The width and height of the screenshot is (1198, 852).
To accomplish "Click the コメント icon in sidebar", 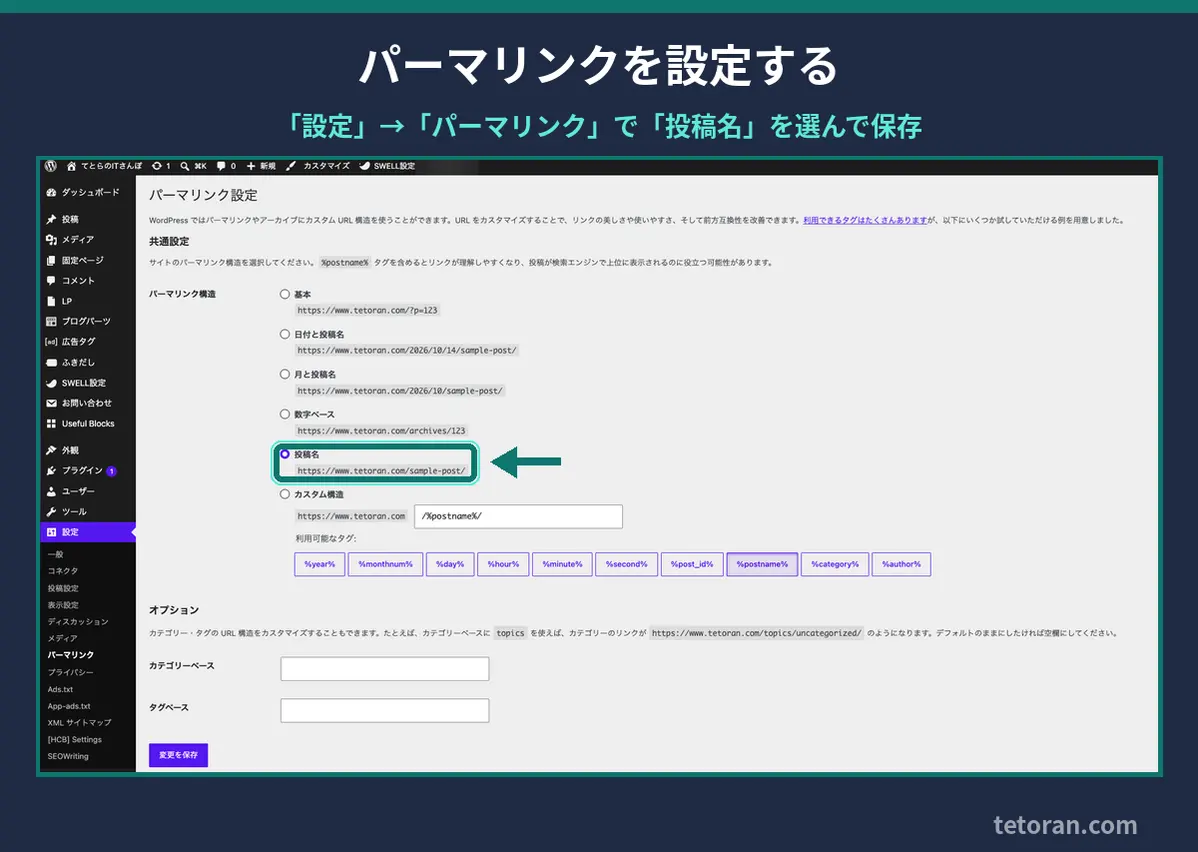I will [x=51, y=280].
